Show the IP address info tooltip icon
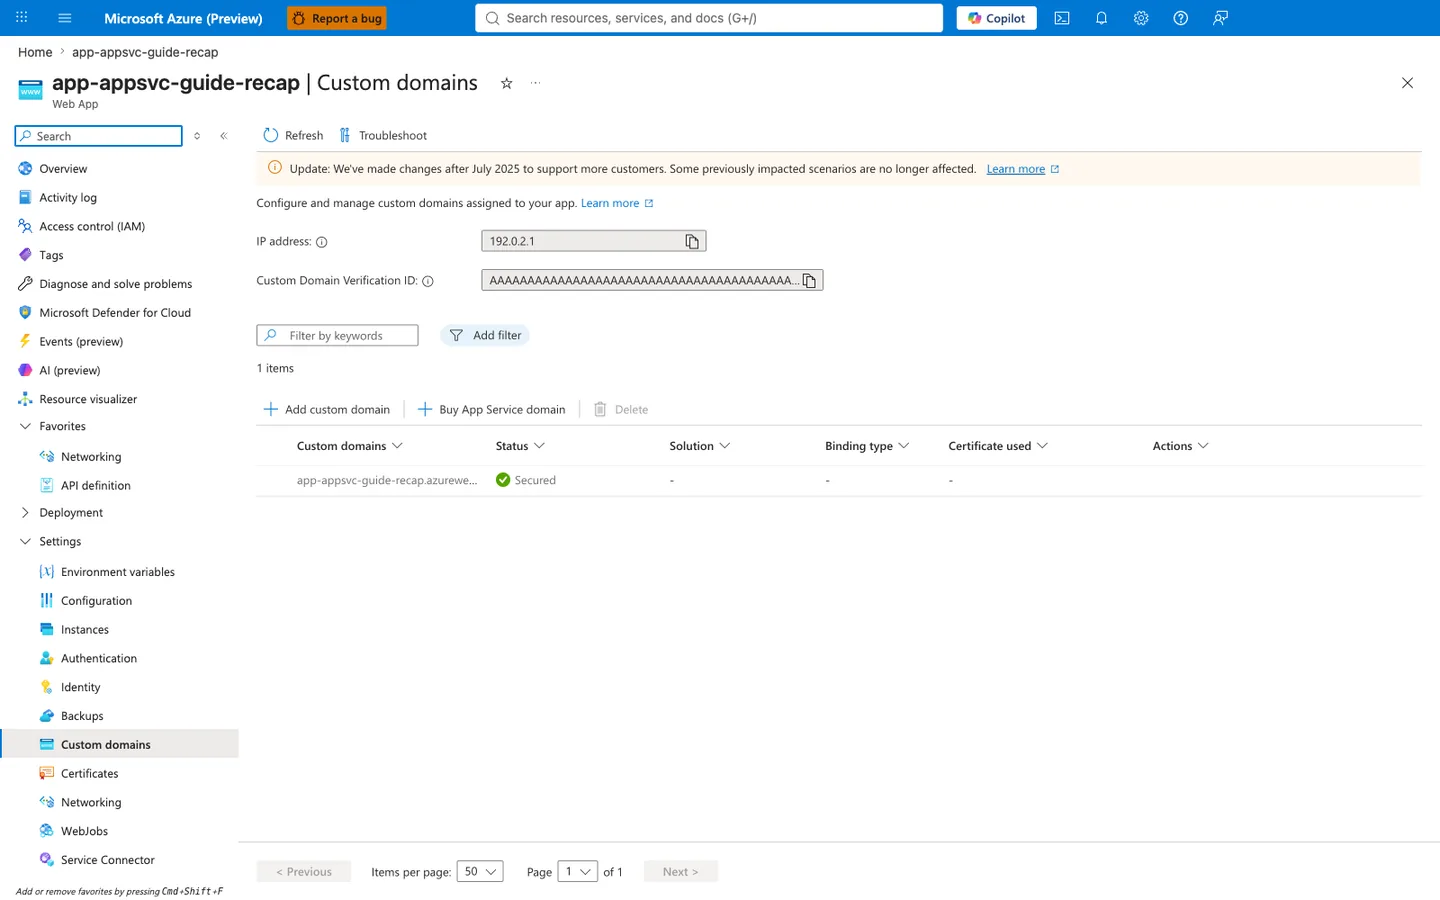 (322, 242)
